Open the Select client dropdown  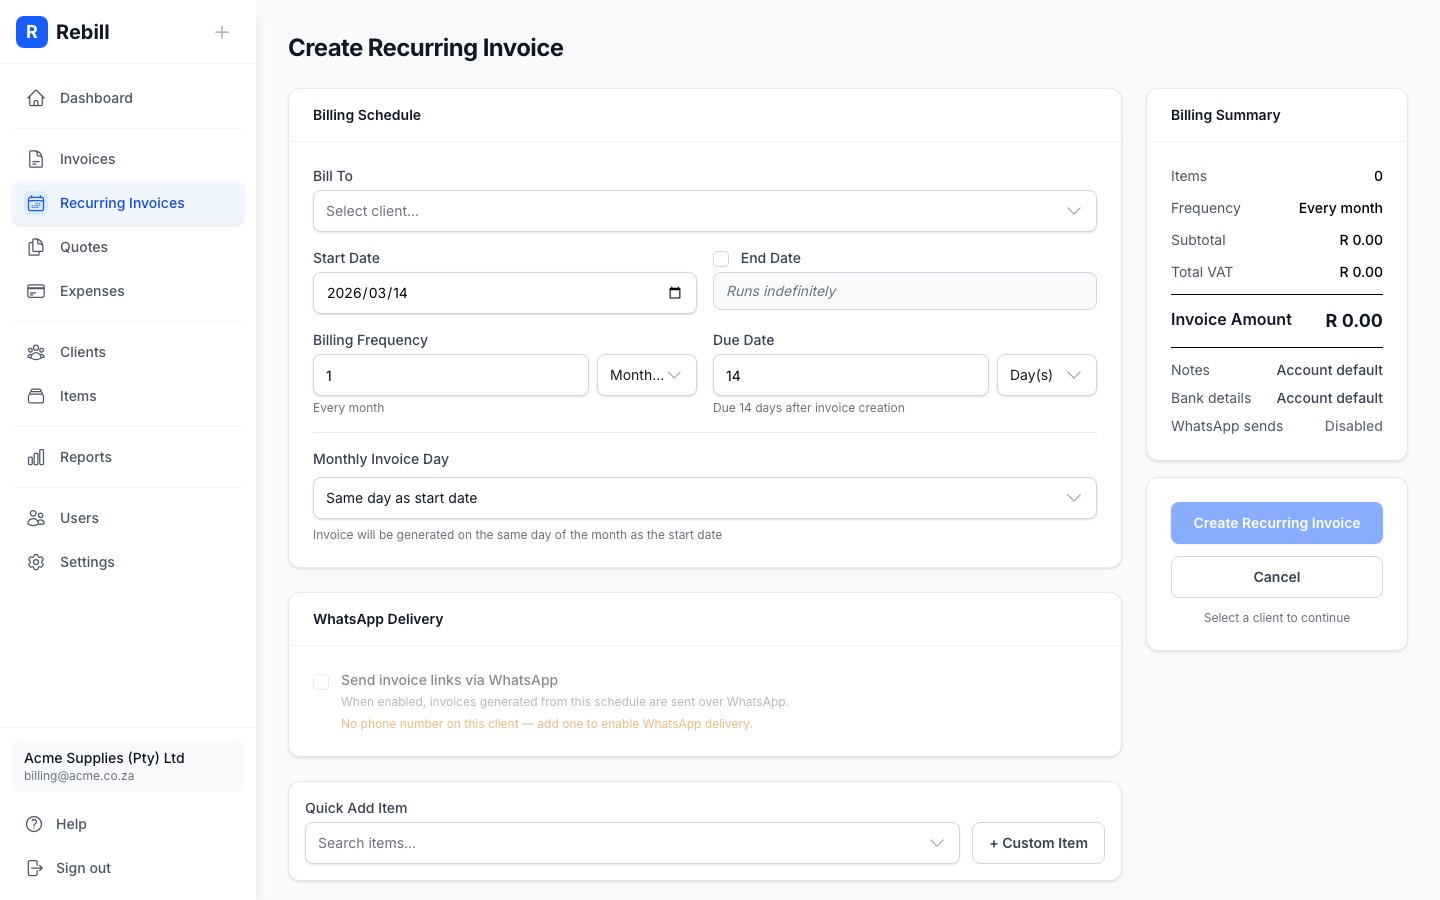coord(705,211)
